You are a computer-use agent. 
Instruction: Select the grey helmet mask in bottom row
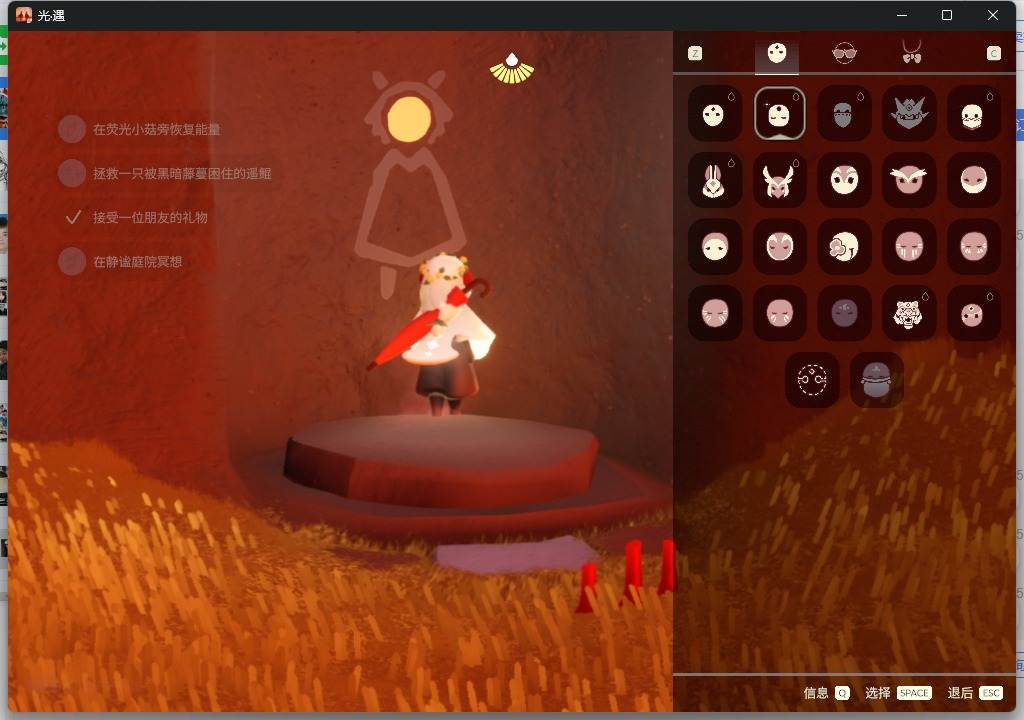click(876, 380)
